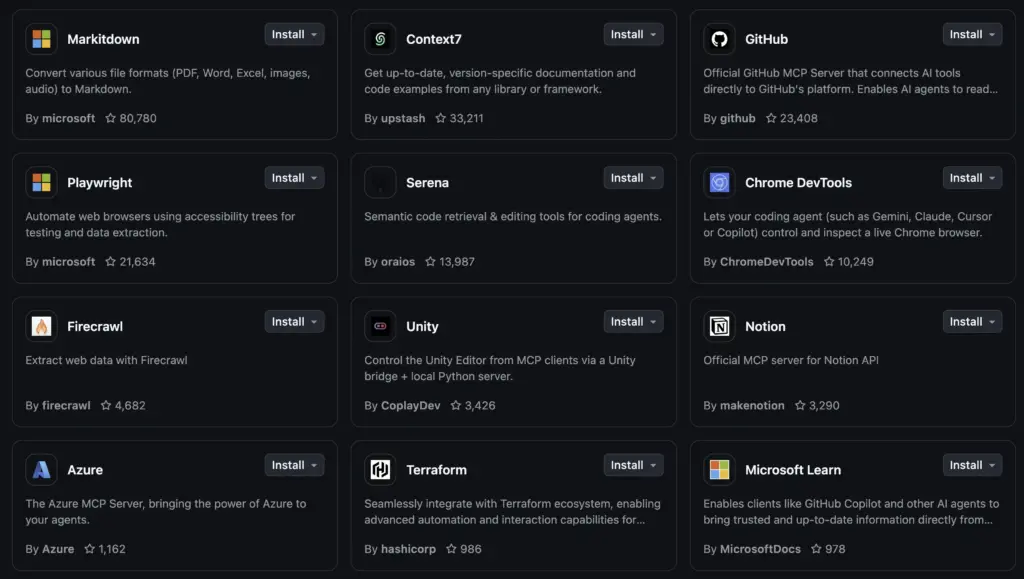Install the Playwright server
Viewport: 1024px width, 579px height.
click(288, 178)
